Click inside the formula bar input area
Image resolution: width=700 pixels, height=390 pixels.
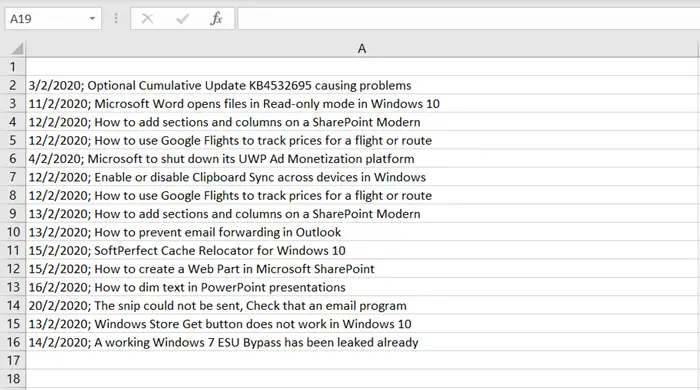[469, 19]
